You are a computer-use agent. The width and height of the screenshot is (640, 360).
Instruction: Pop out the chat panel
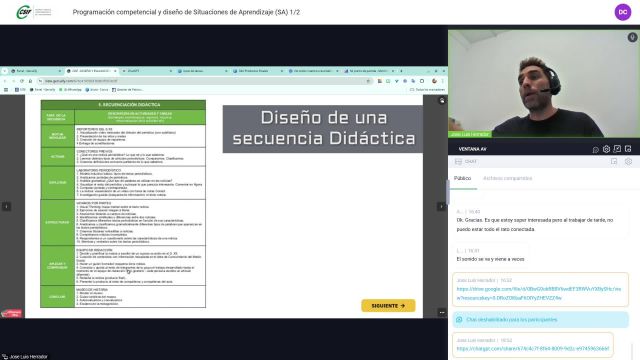click(614, 162)
